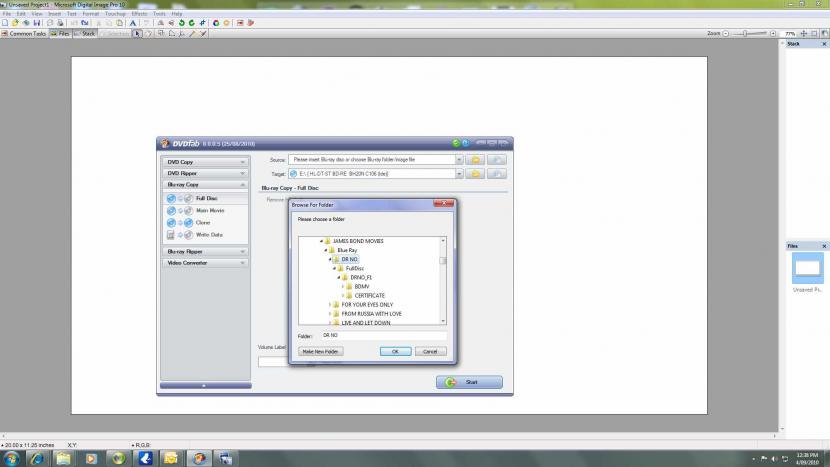Select Write Data mode in Blu-ray Copy
Viewport: 830px width, 467px height.
click(x=205, y=235)
